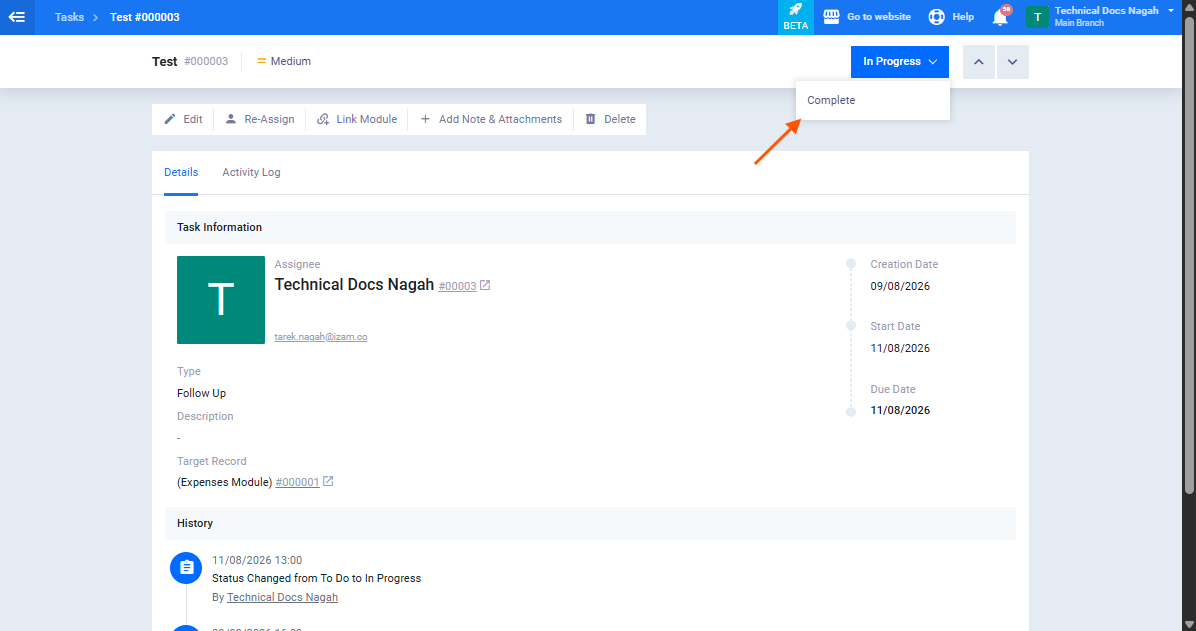The width and height of the screenshot is (1196, 631).
Task: Click the green T user avatar in header
Action: (1037, 17)
